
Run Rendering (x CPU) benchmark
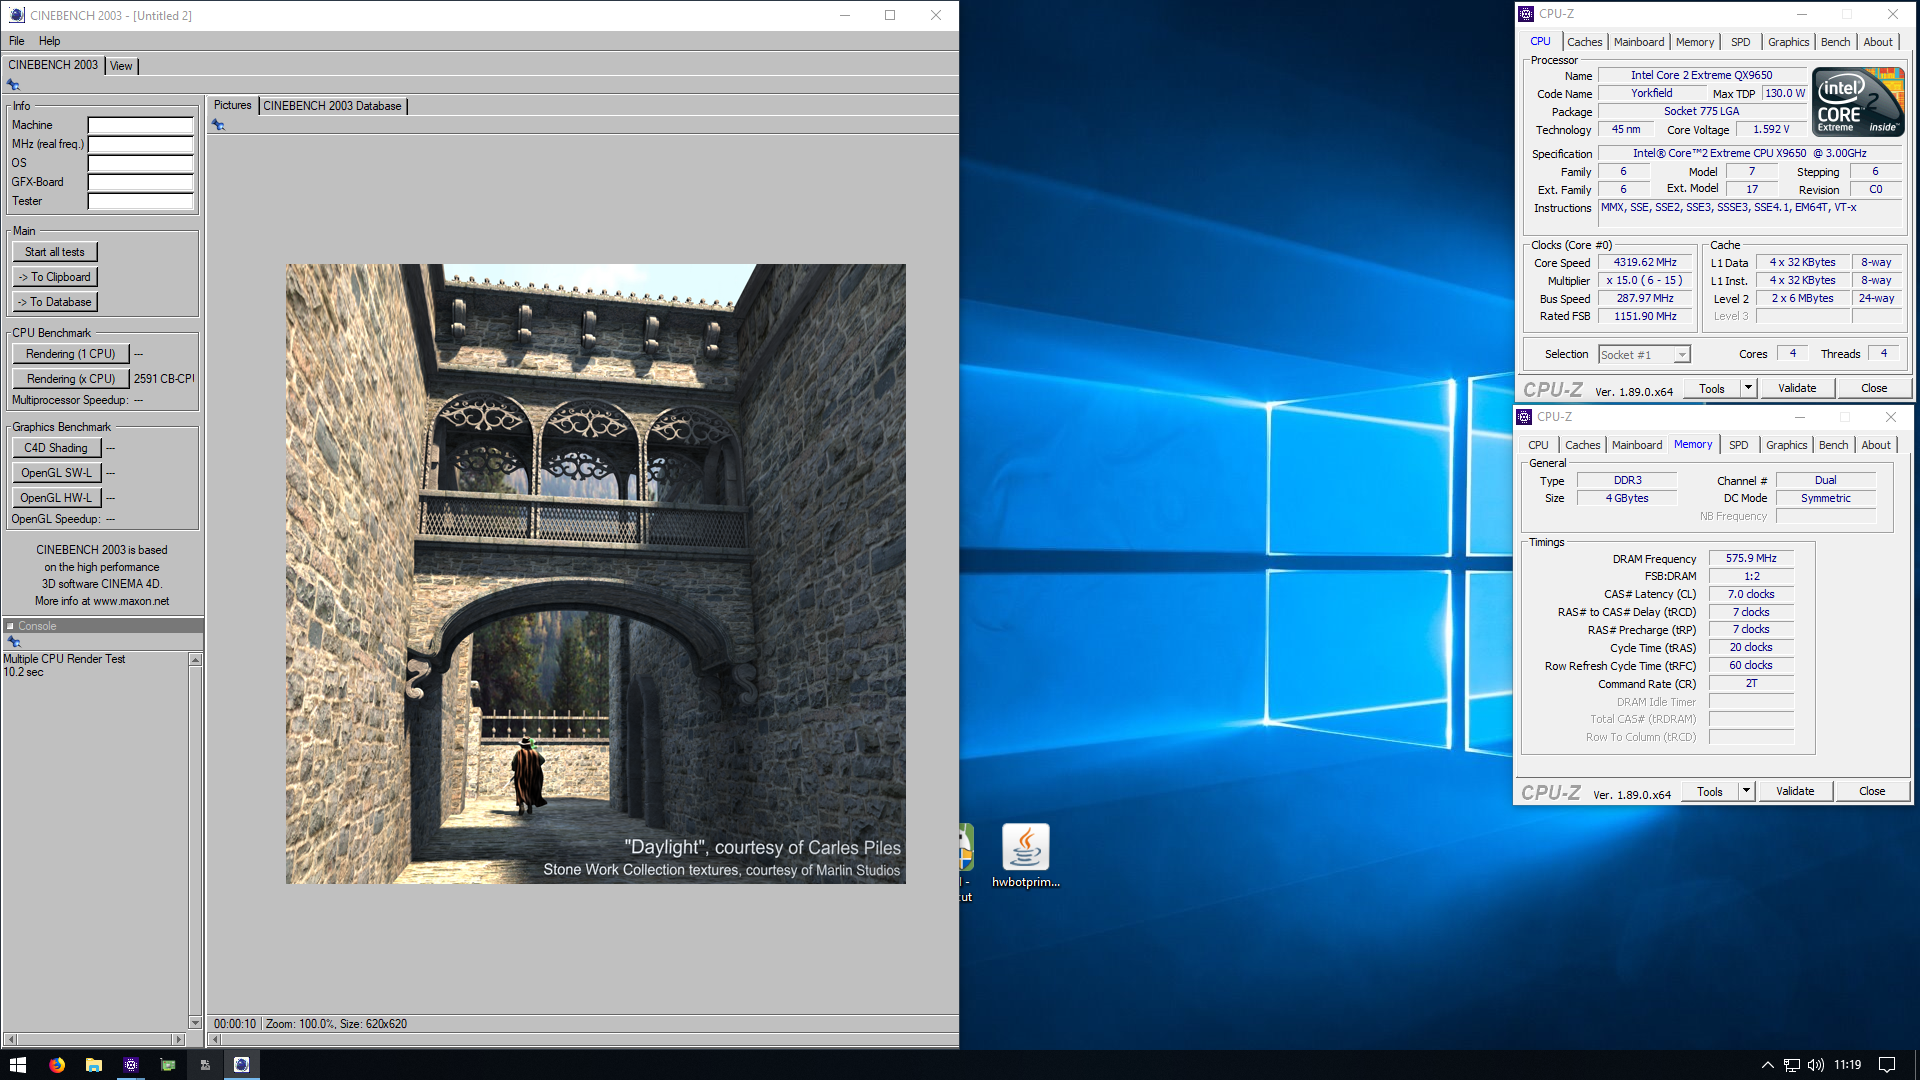pos(71,379)
